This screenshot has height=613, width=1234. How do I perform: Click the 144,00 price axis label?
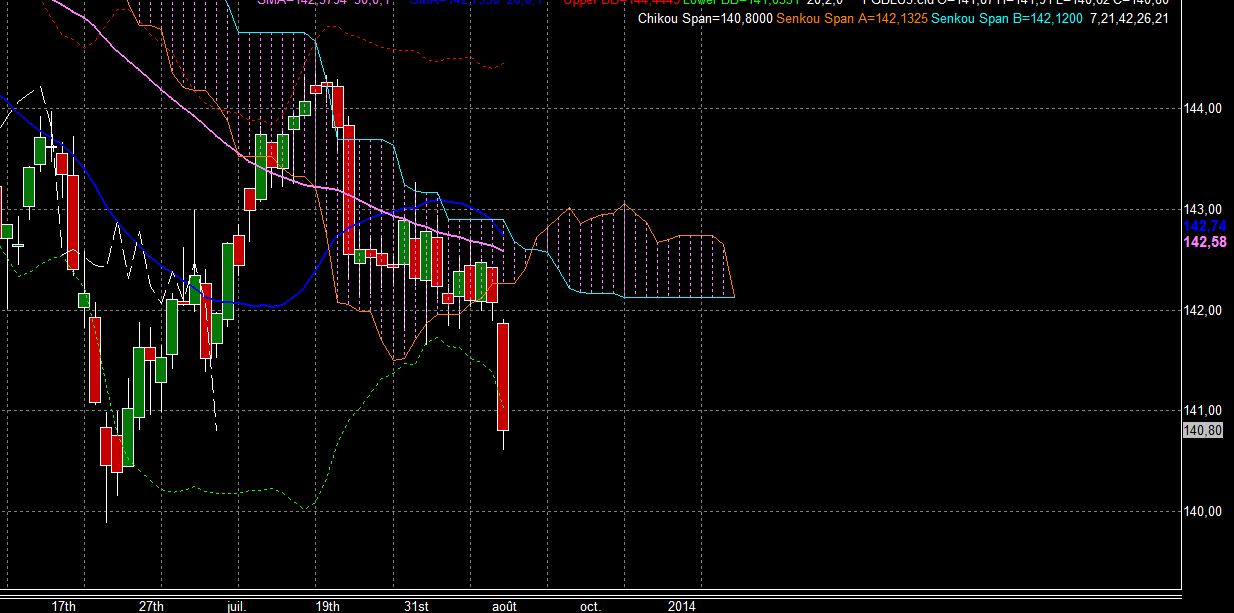coord(1203,109)
